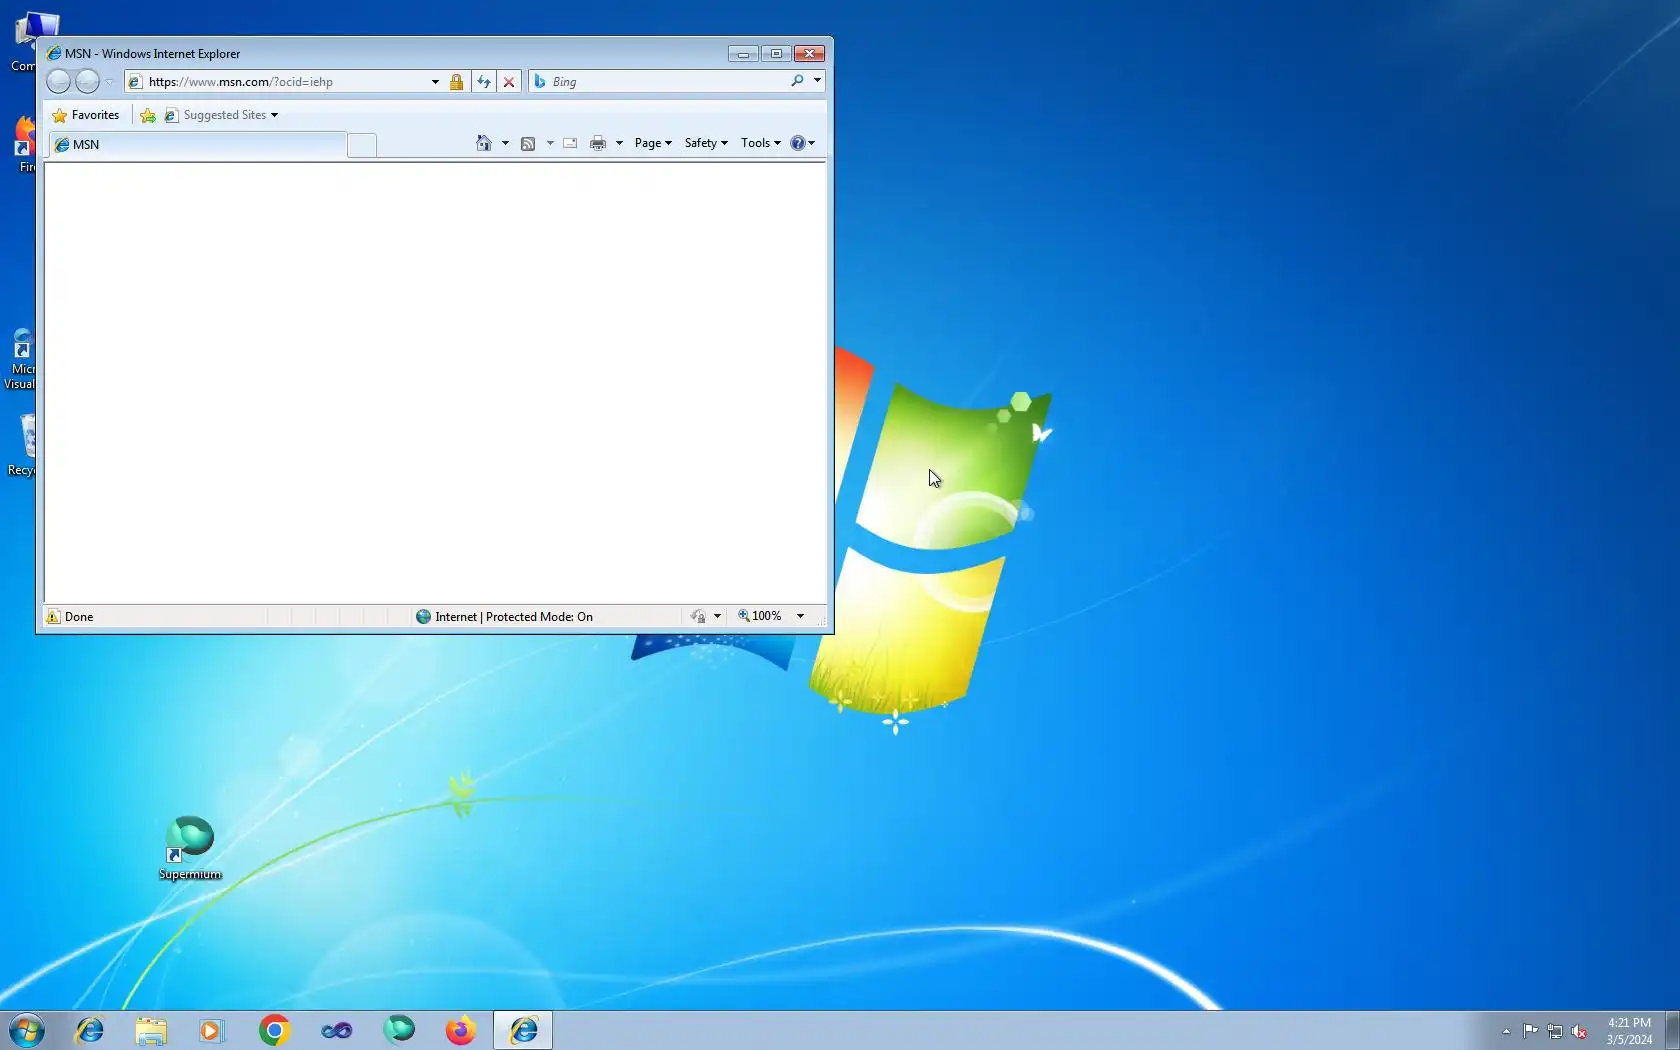Click the Home icon in command bar
The height and width of the screenshot is (1050, 1680).
pyautogui.click(x=484, y=143)
